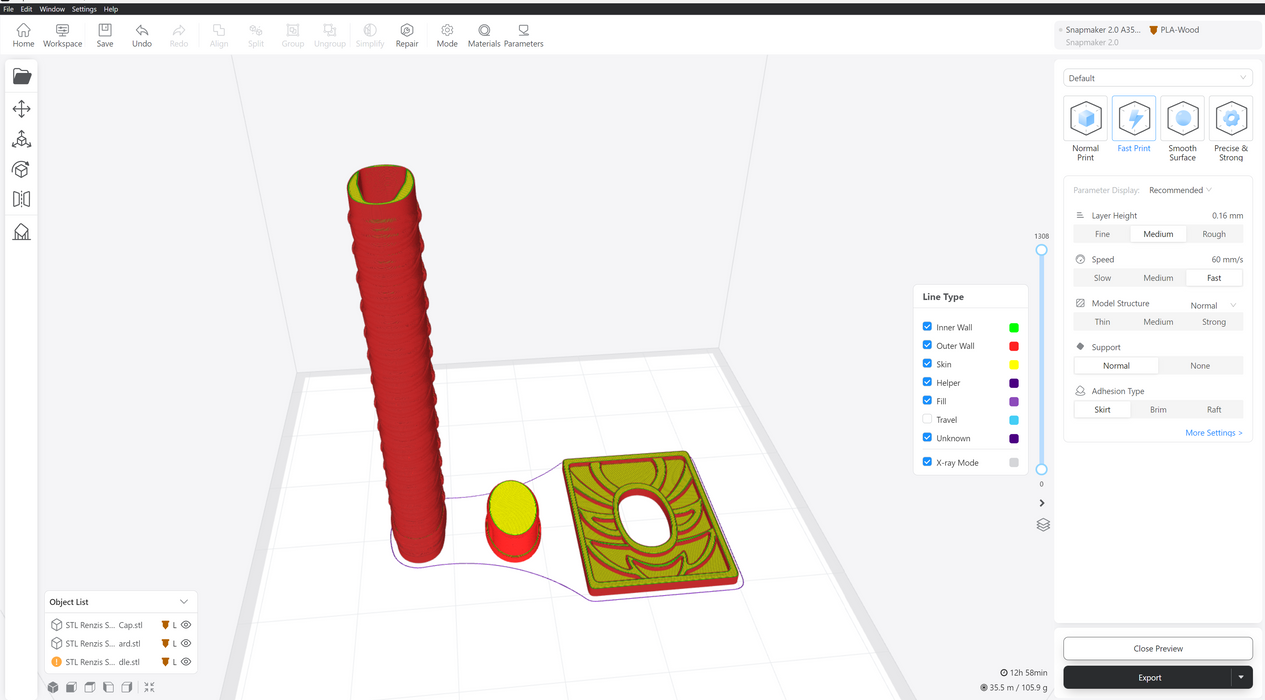The image size is (1265, 700).
Task: Expand the Parameter Display Recommended dropdown
Action: [x=1180, y=190]
